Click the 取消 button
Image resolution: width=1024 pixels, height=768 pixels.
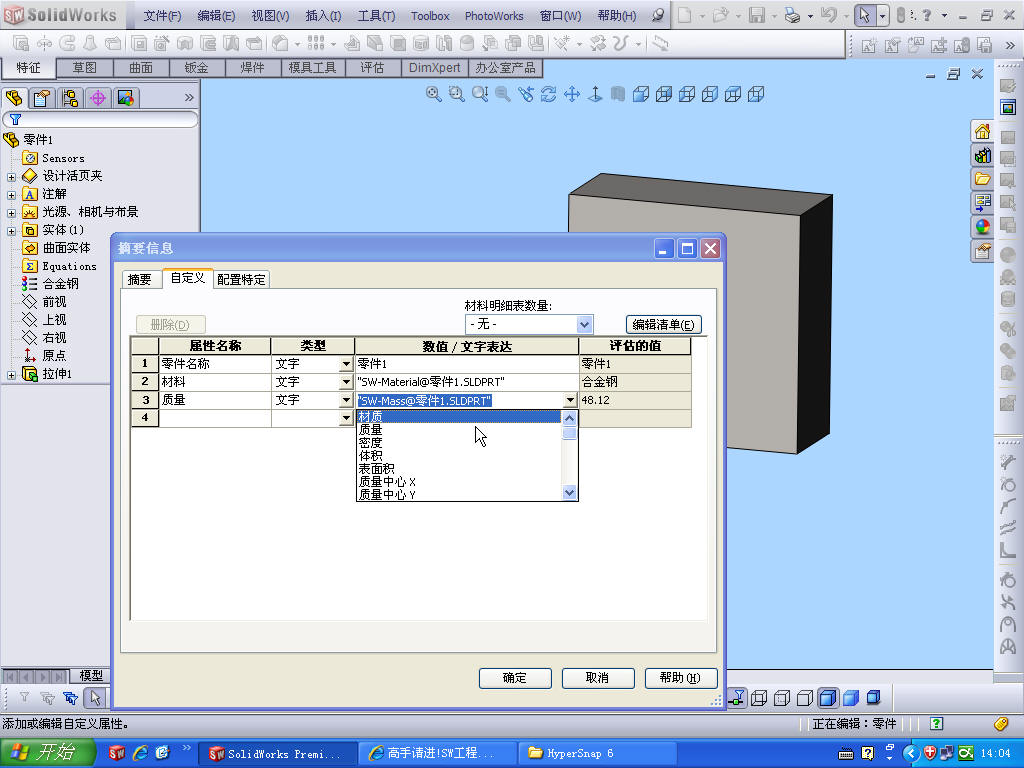click(x=598, y=678)
